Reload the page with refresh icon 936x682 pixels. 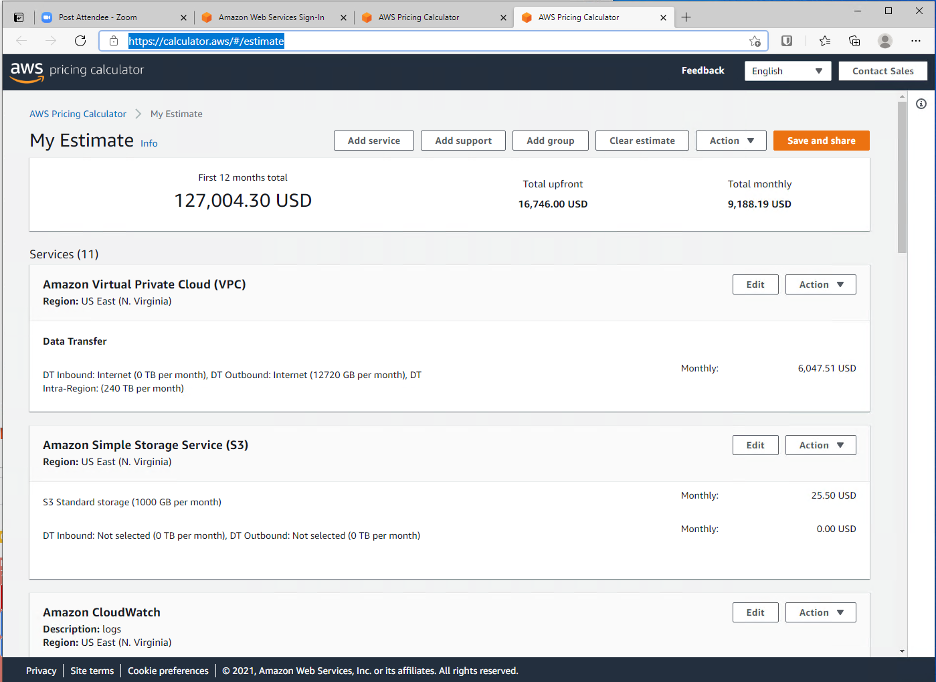click(x=80, y=41)
